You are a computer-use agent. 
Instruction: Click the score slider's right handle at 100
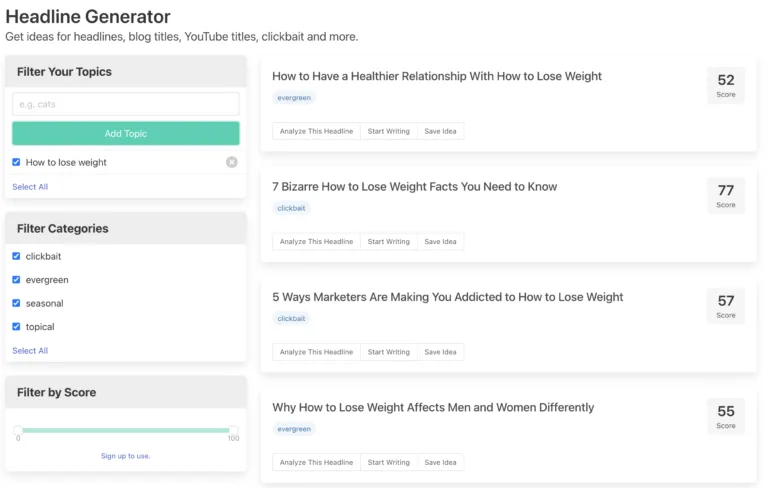[233, 430]
